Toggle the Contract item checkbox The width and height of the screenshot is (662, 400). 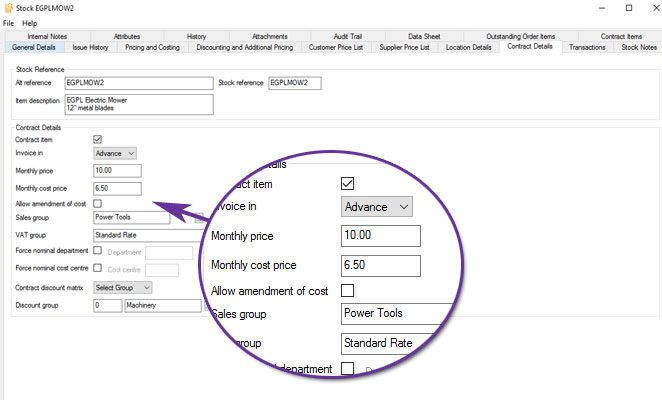[x=97, y=139]
